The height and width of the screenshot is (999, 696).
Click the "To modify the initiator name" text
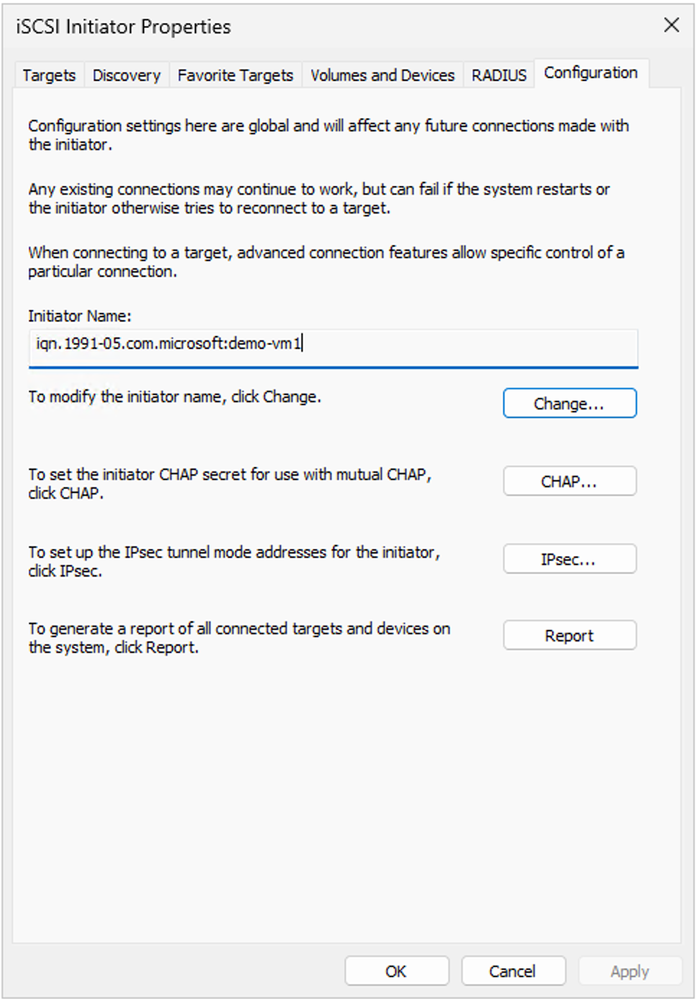pos(174,397)
